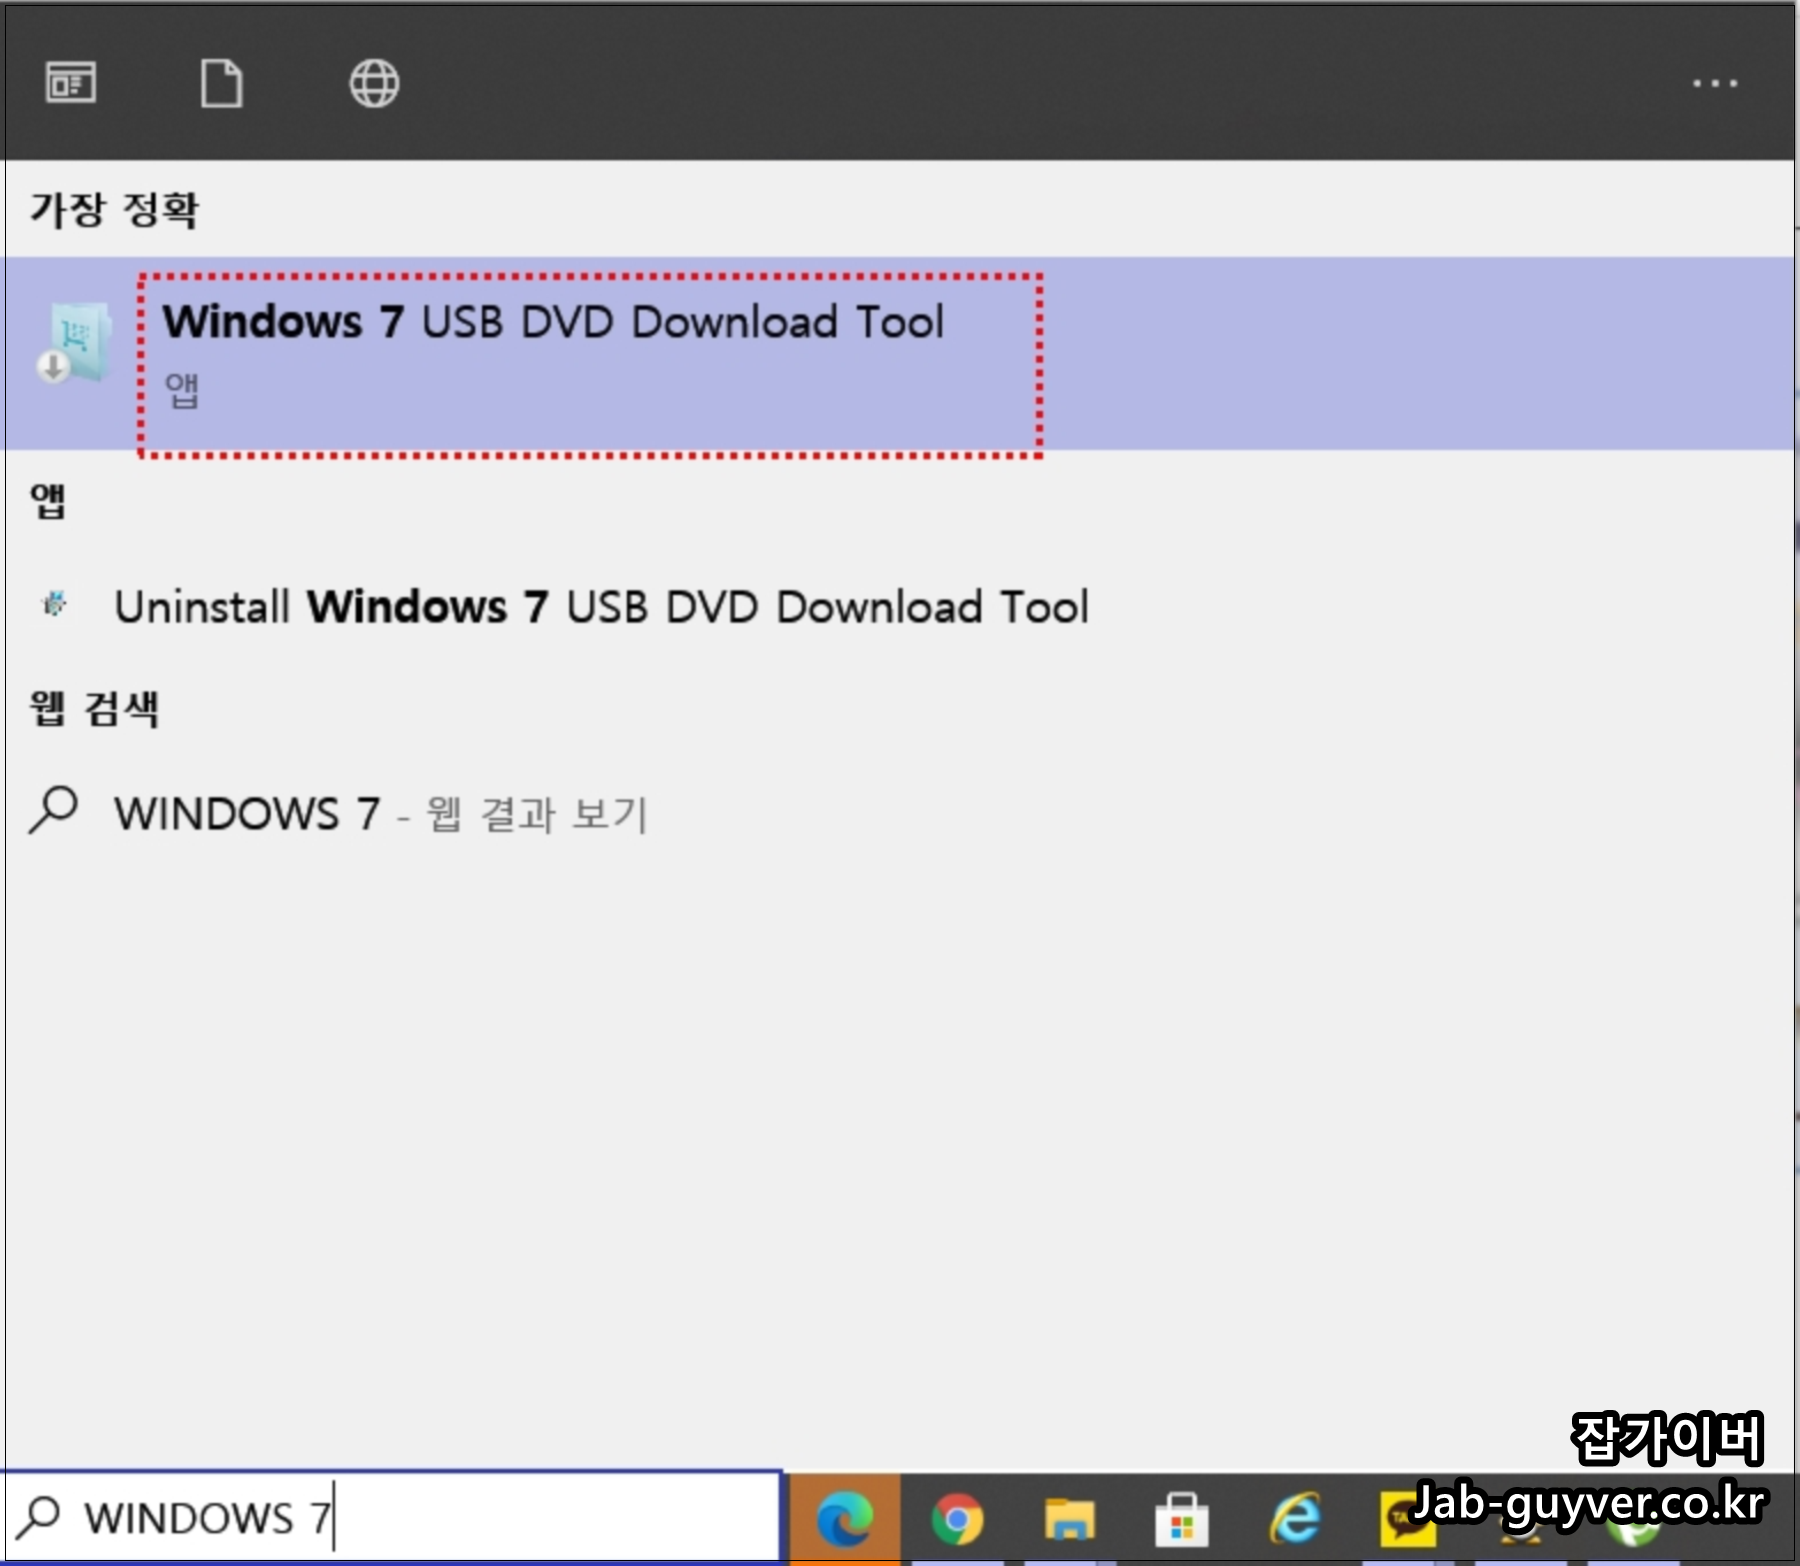Filter search results by Web globe icon
This screenshot has width=1800, height=1566.
click(374, 83)
